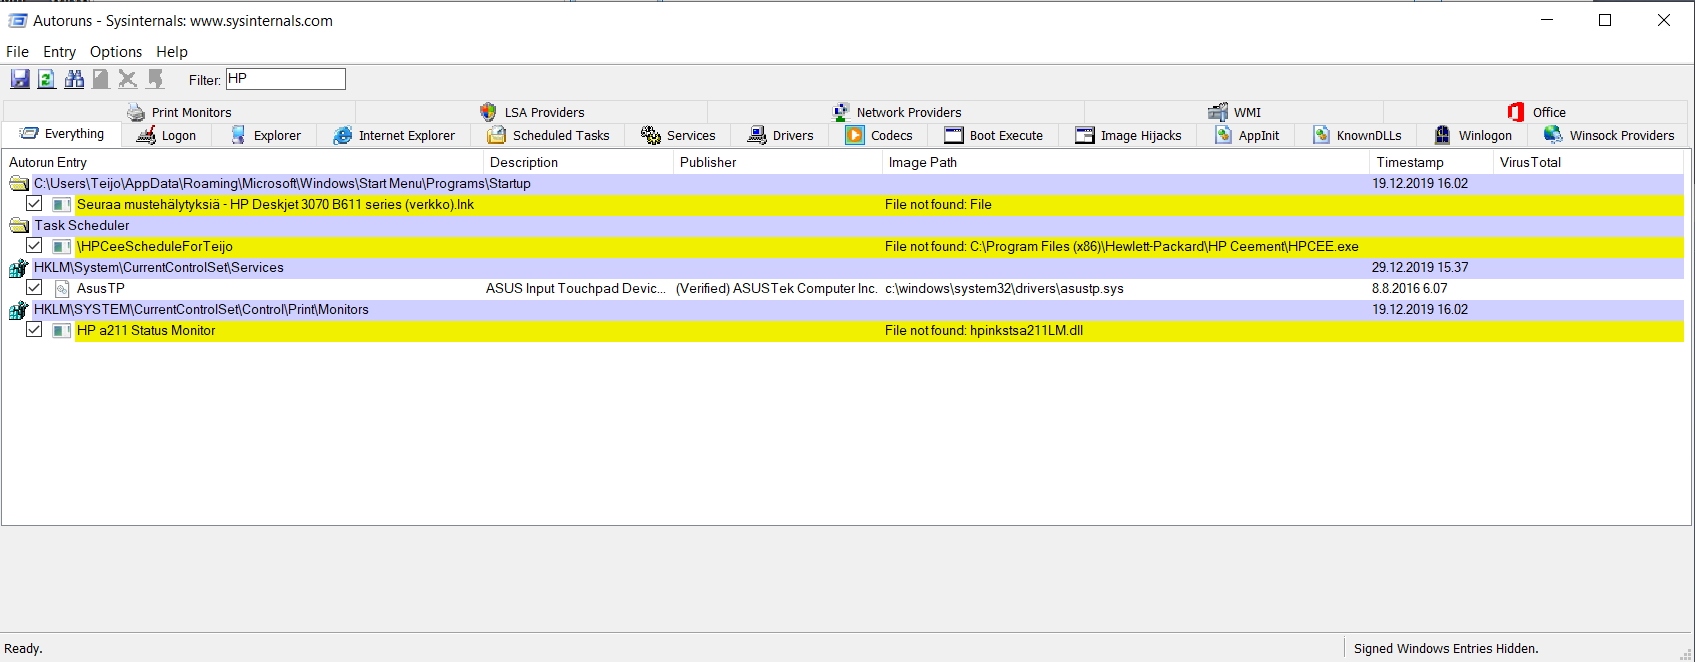Image resolution: width=1695 pixels, height=663 pixels.
Task: Click the Refresh toolbar icon
Action: tap(47, 79)
